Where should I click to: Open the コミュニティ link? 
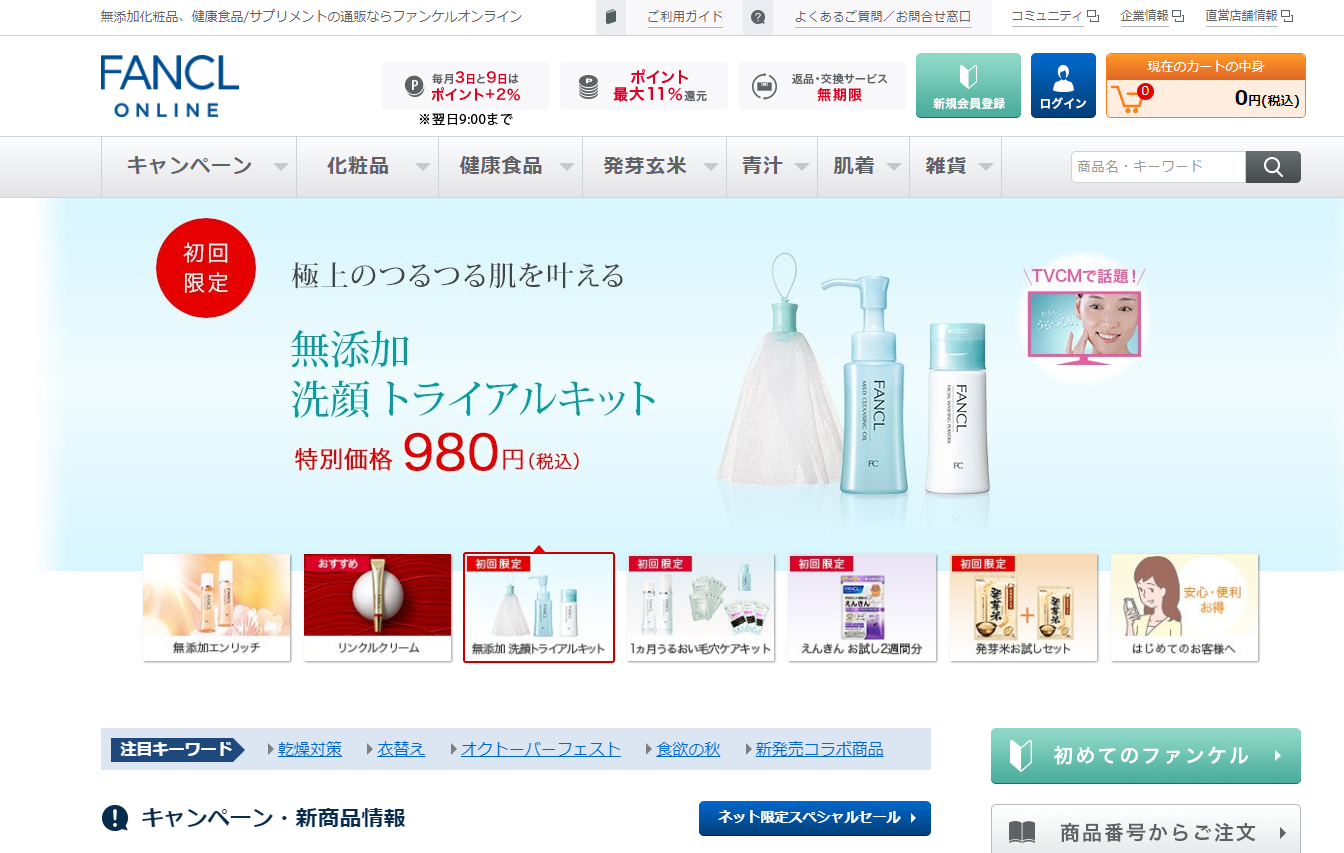click(1047, 16)
